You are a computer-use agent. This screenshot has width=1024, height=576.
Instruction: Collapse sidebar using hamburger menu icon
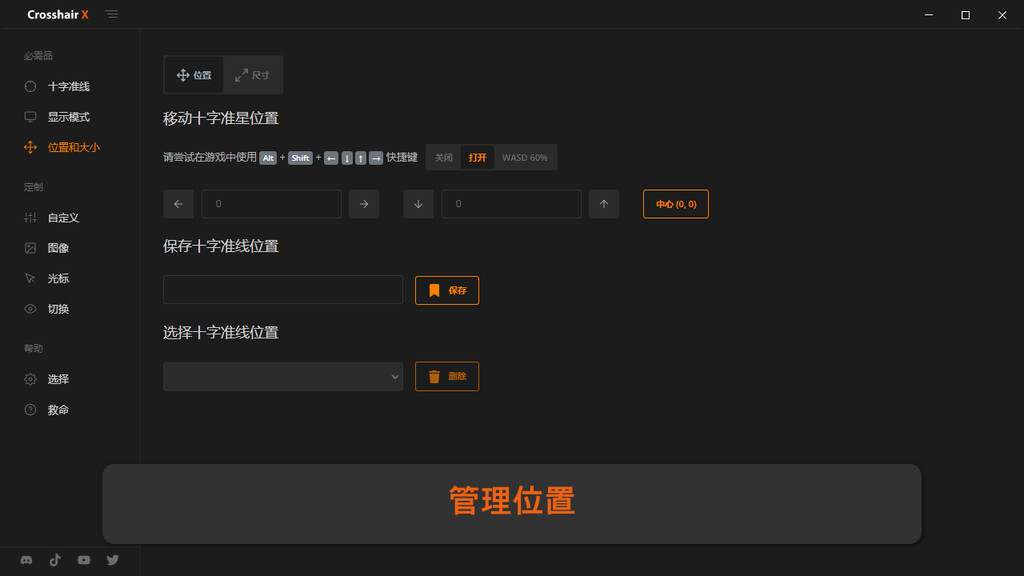(x=111, y=15)
